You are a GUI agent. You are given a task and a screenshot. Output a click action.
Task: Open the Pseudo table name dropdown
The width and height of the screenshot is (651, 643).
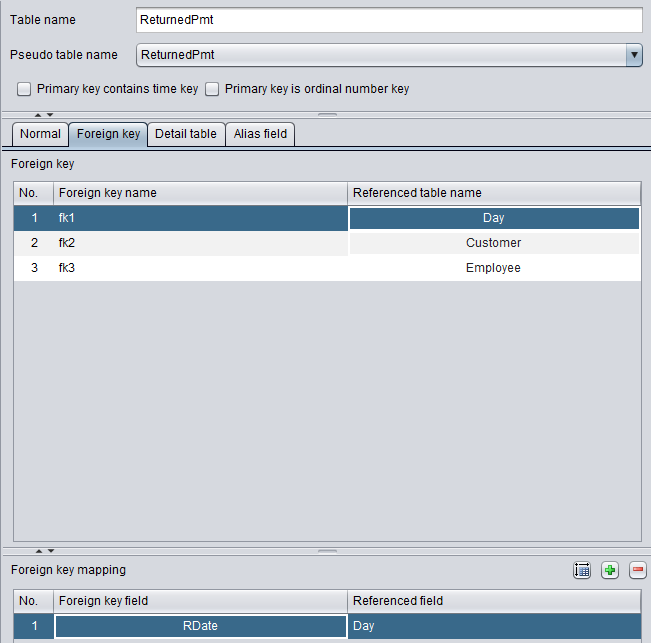pos(634,55)
